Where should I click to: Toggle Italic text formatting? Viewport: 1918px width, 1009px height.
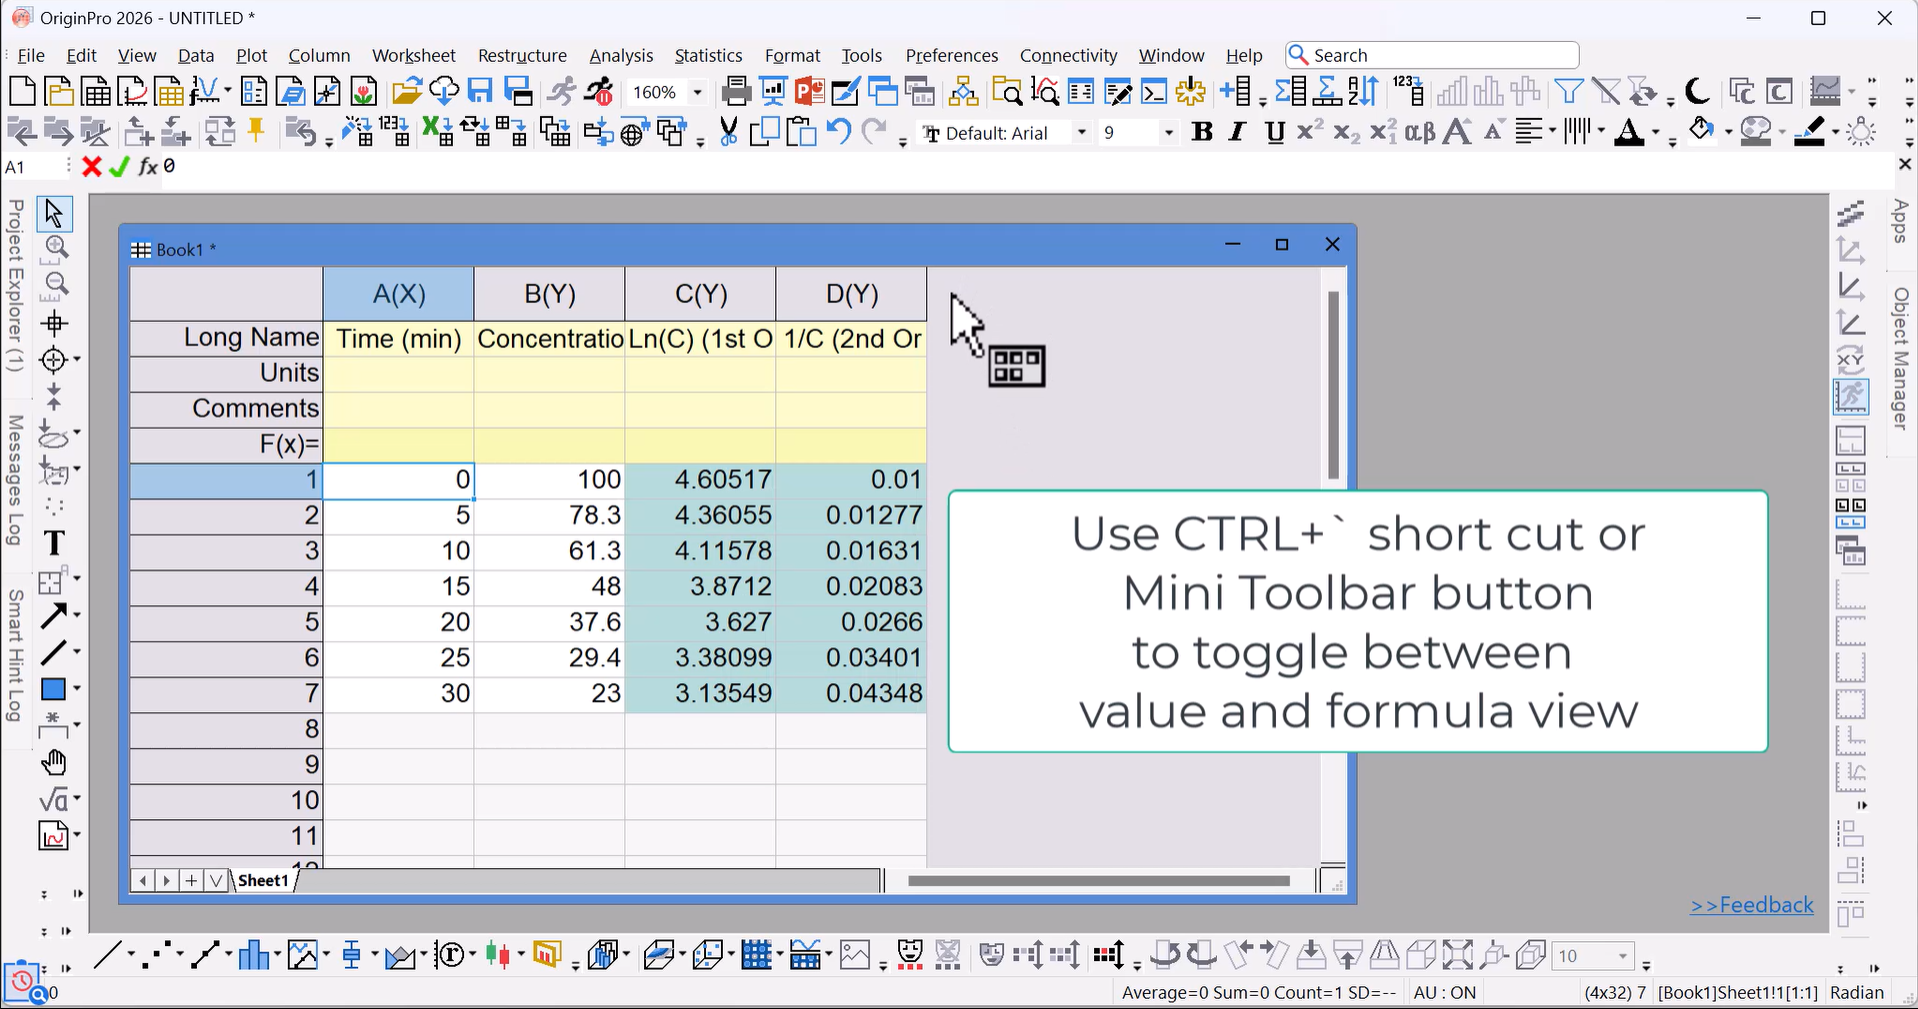click(x=1238, y=133)
